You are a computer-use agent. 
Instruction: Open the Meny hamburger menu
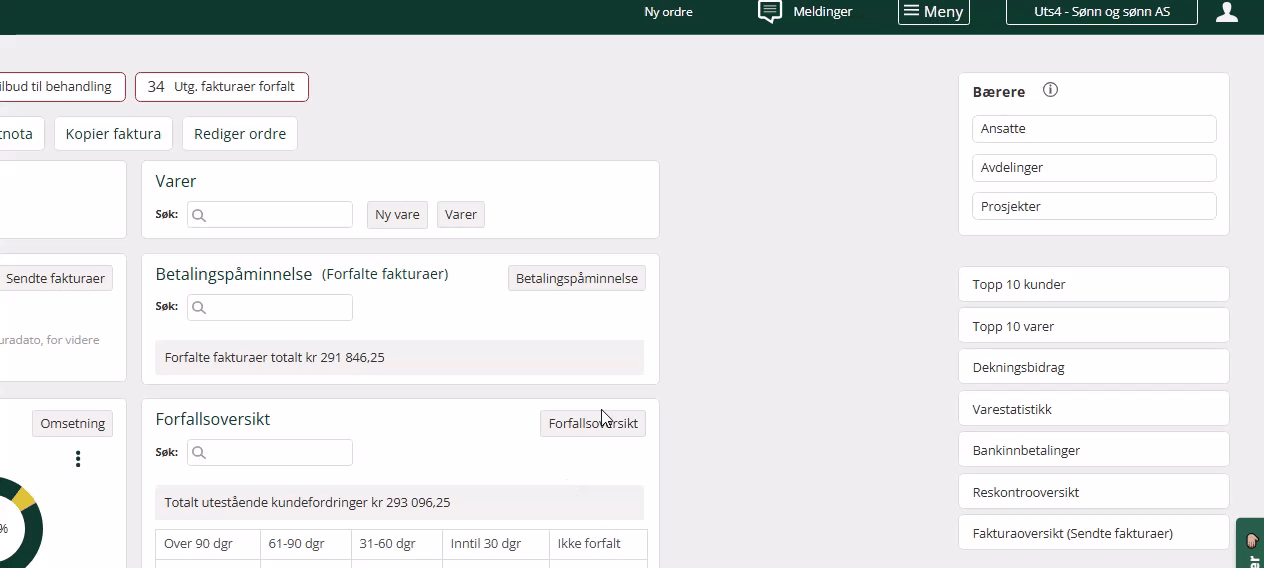pos(934,12)
